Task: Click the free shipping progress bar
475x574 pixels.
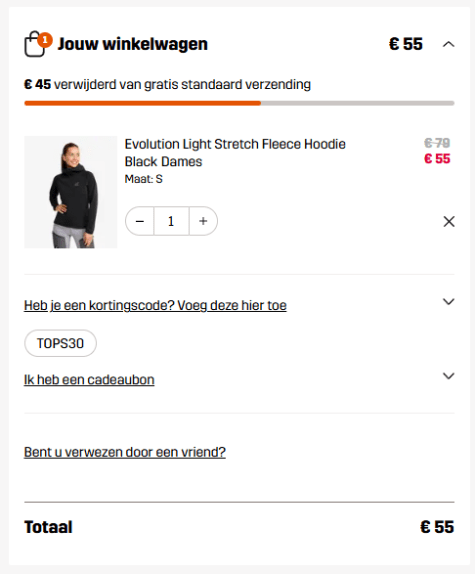Action: [239, 103]
